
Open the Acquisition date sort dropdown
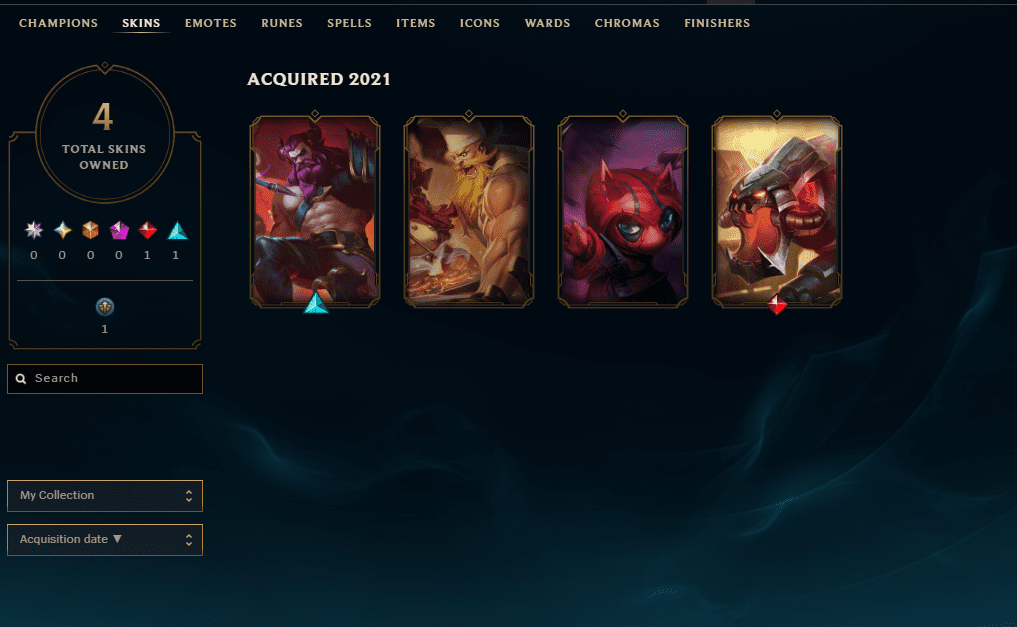click(104, 539)
